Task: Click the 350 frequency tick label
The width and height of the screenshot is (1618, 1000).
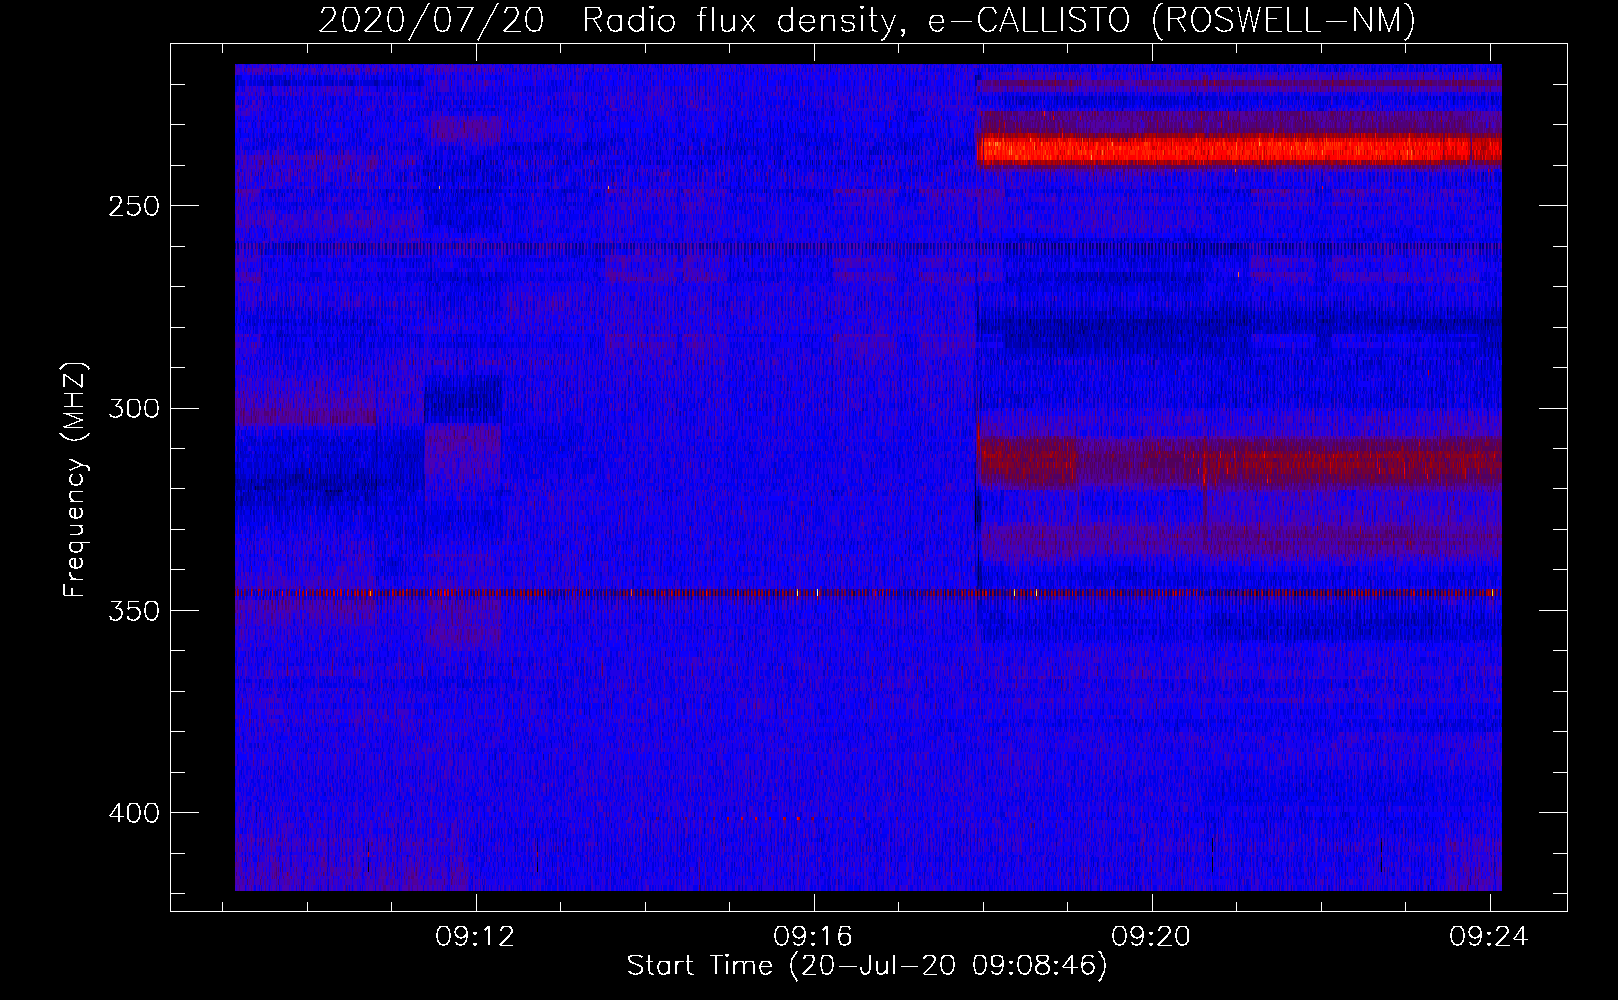Action: click(134, 611)
